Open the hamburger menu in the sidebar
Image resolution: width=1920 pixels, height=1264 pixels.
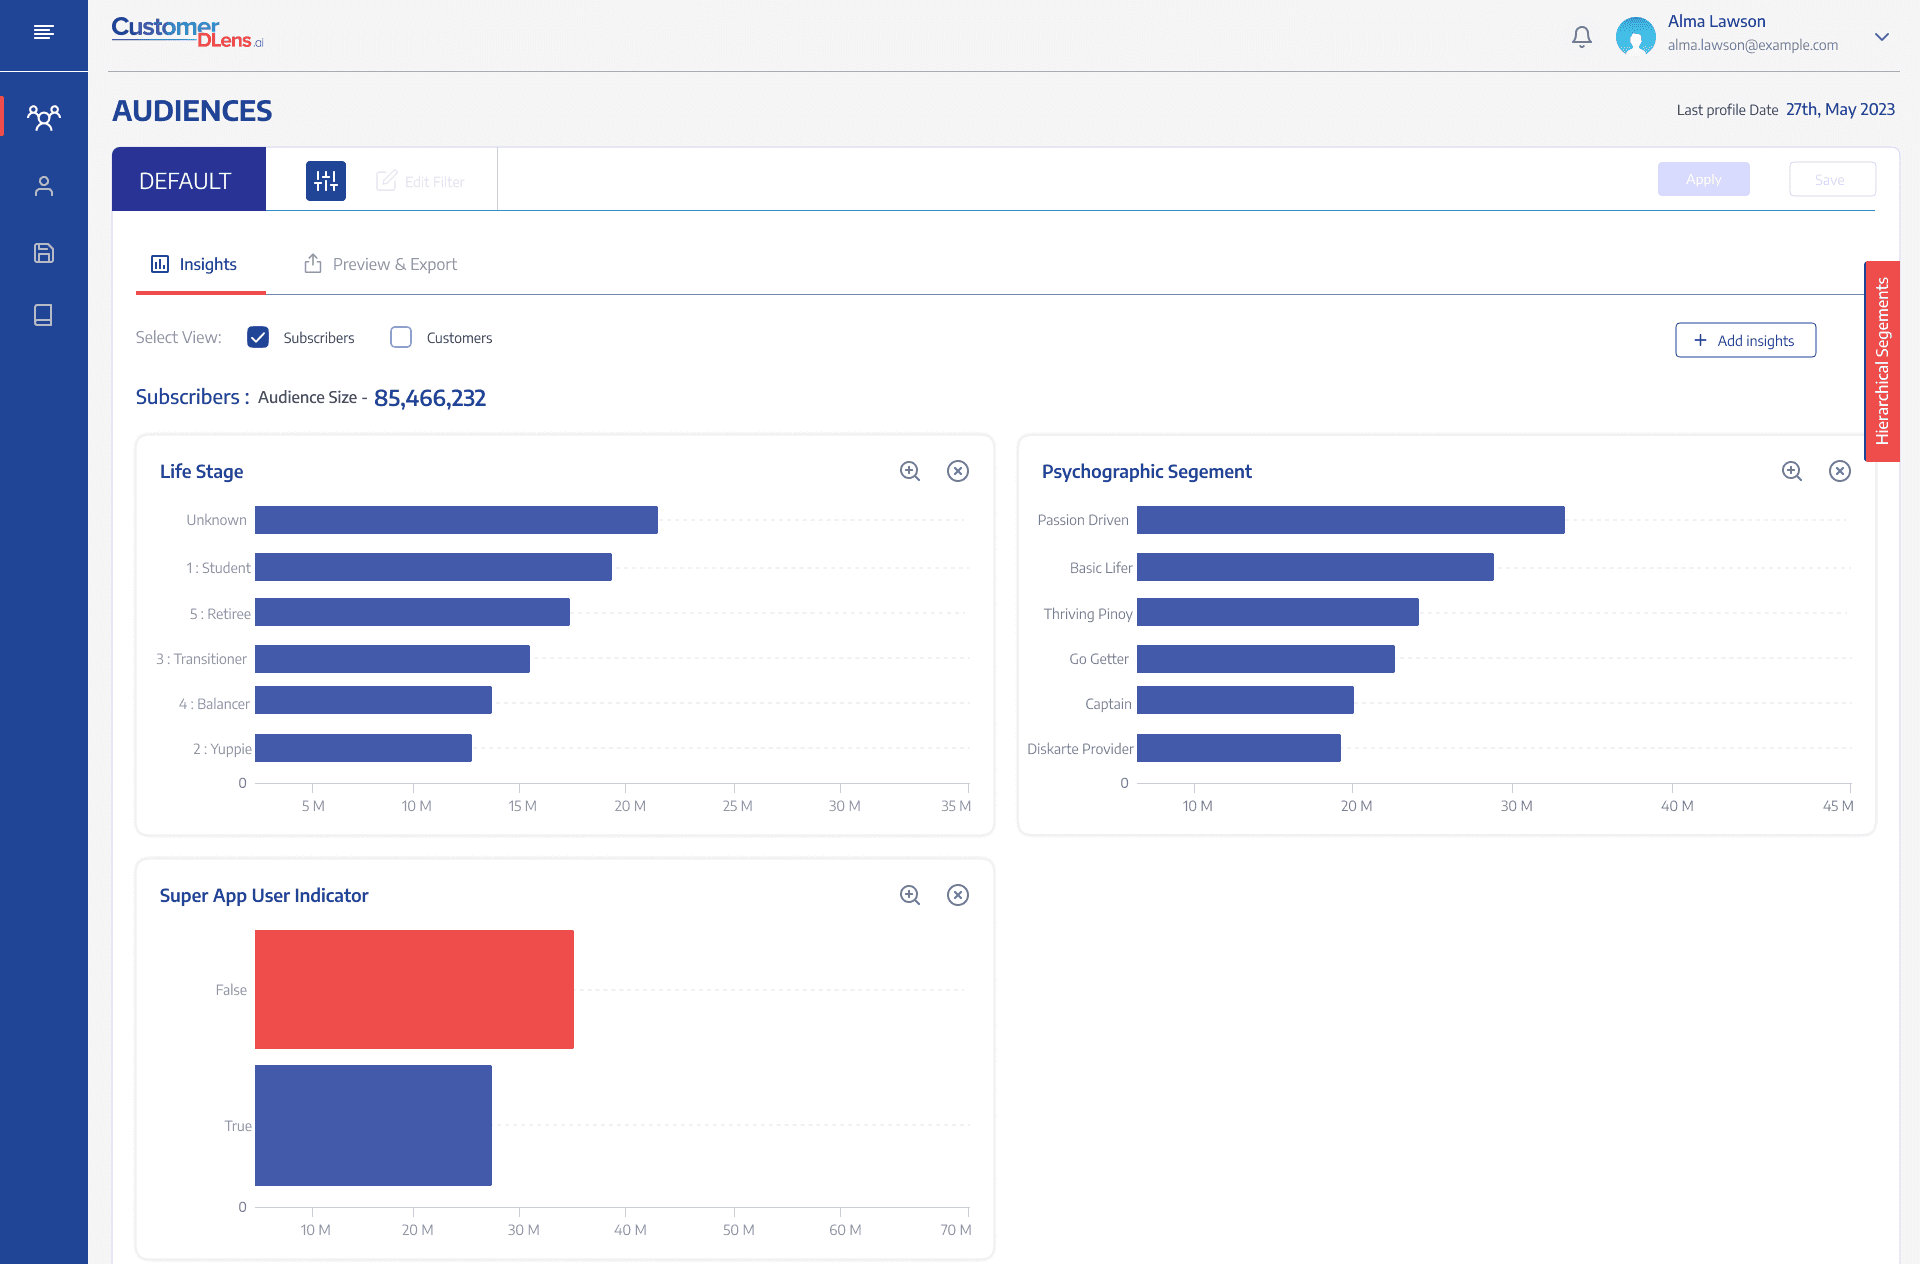coord(43,33)
